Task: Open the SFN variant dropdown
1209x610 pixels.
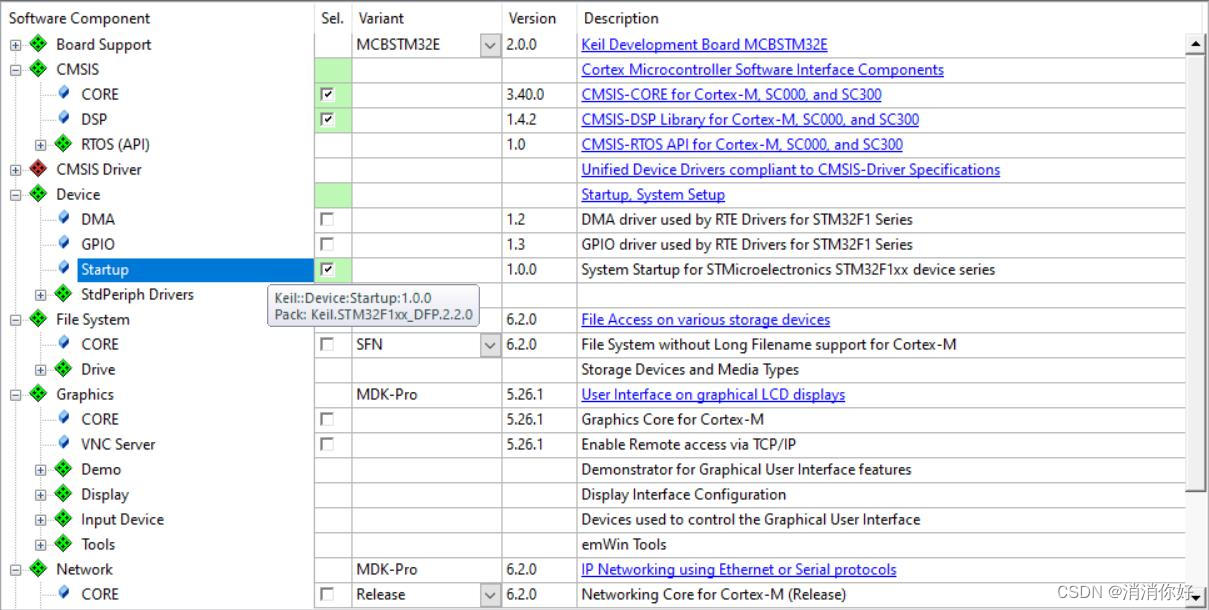Action: (489, 344)
